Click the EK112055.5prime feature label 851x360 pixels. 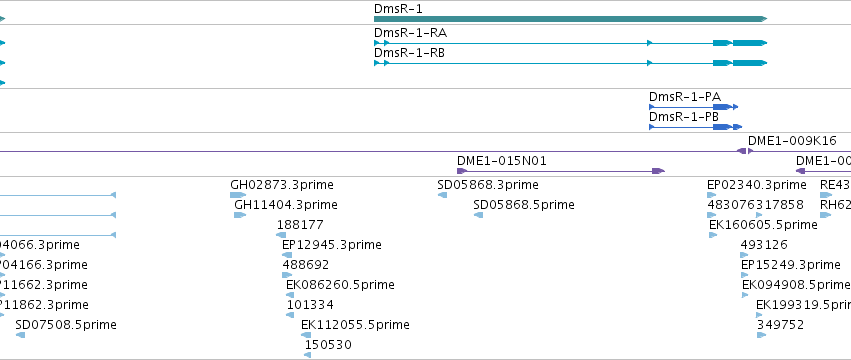tap(355, 325)
